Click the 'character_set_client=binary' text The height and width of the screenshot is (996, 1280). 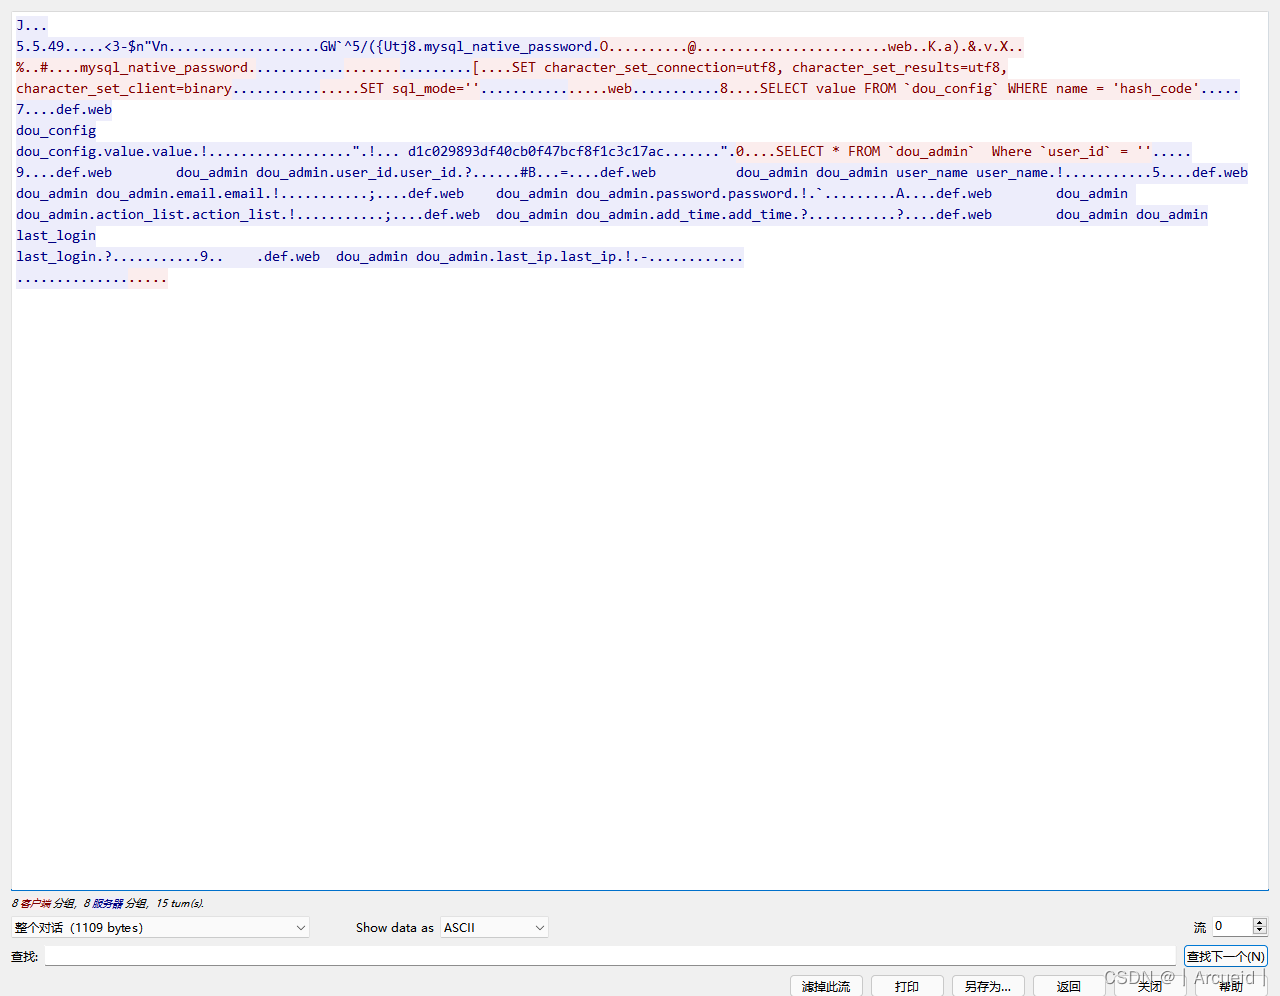click(x=124, y=88)
